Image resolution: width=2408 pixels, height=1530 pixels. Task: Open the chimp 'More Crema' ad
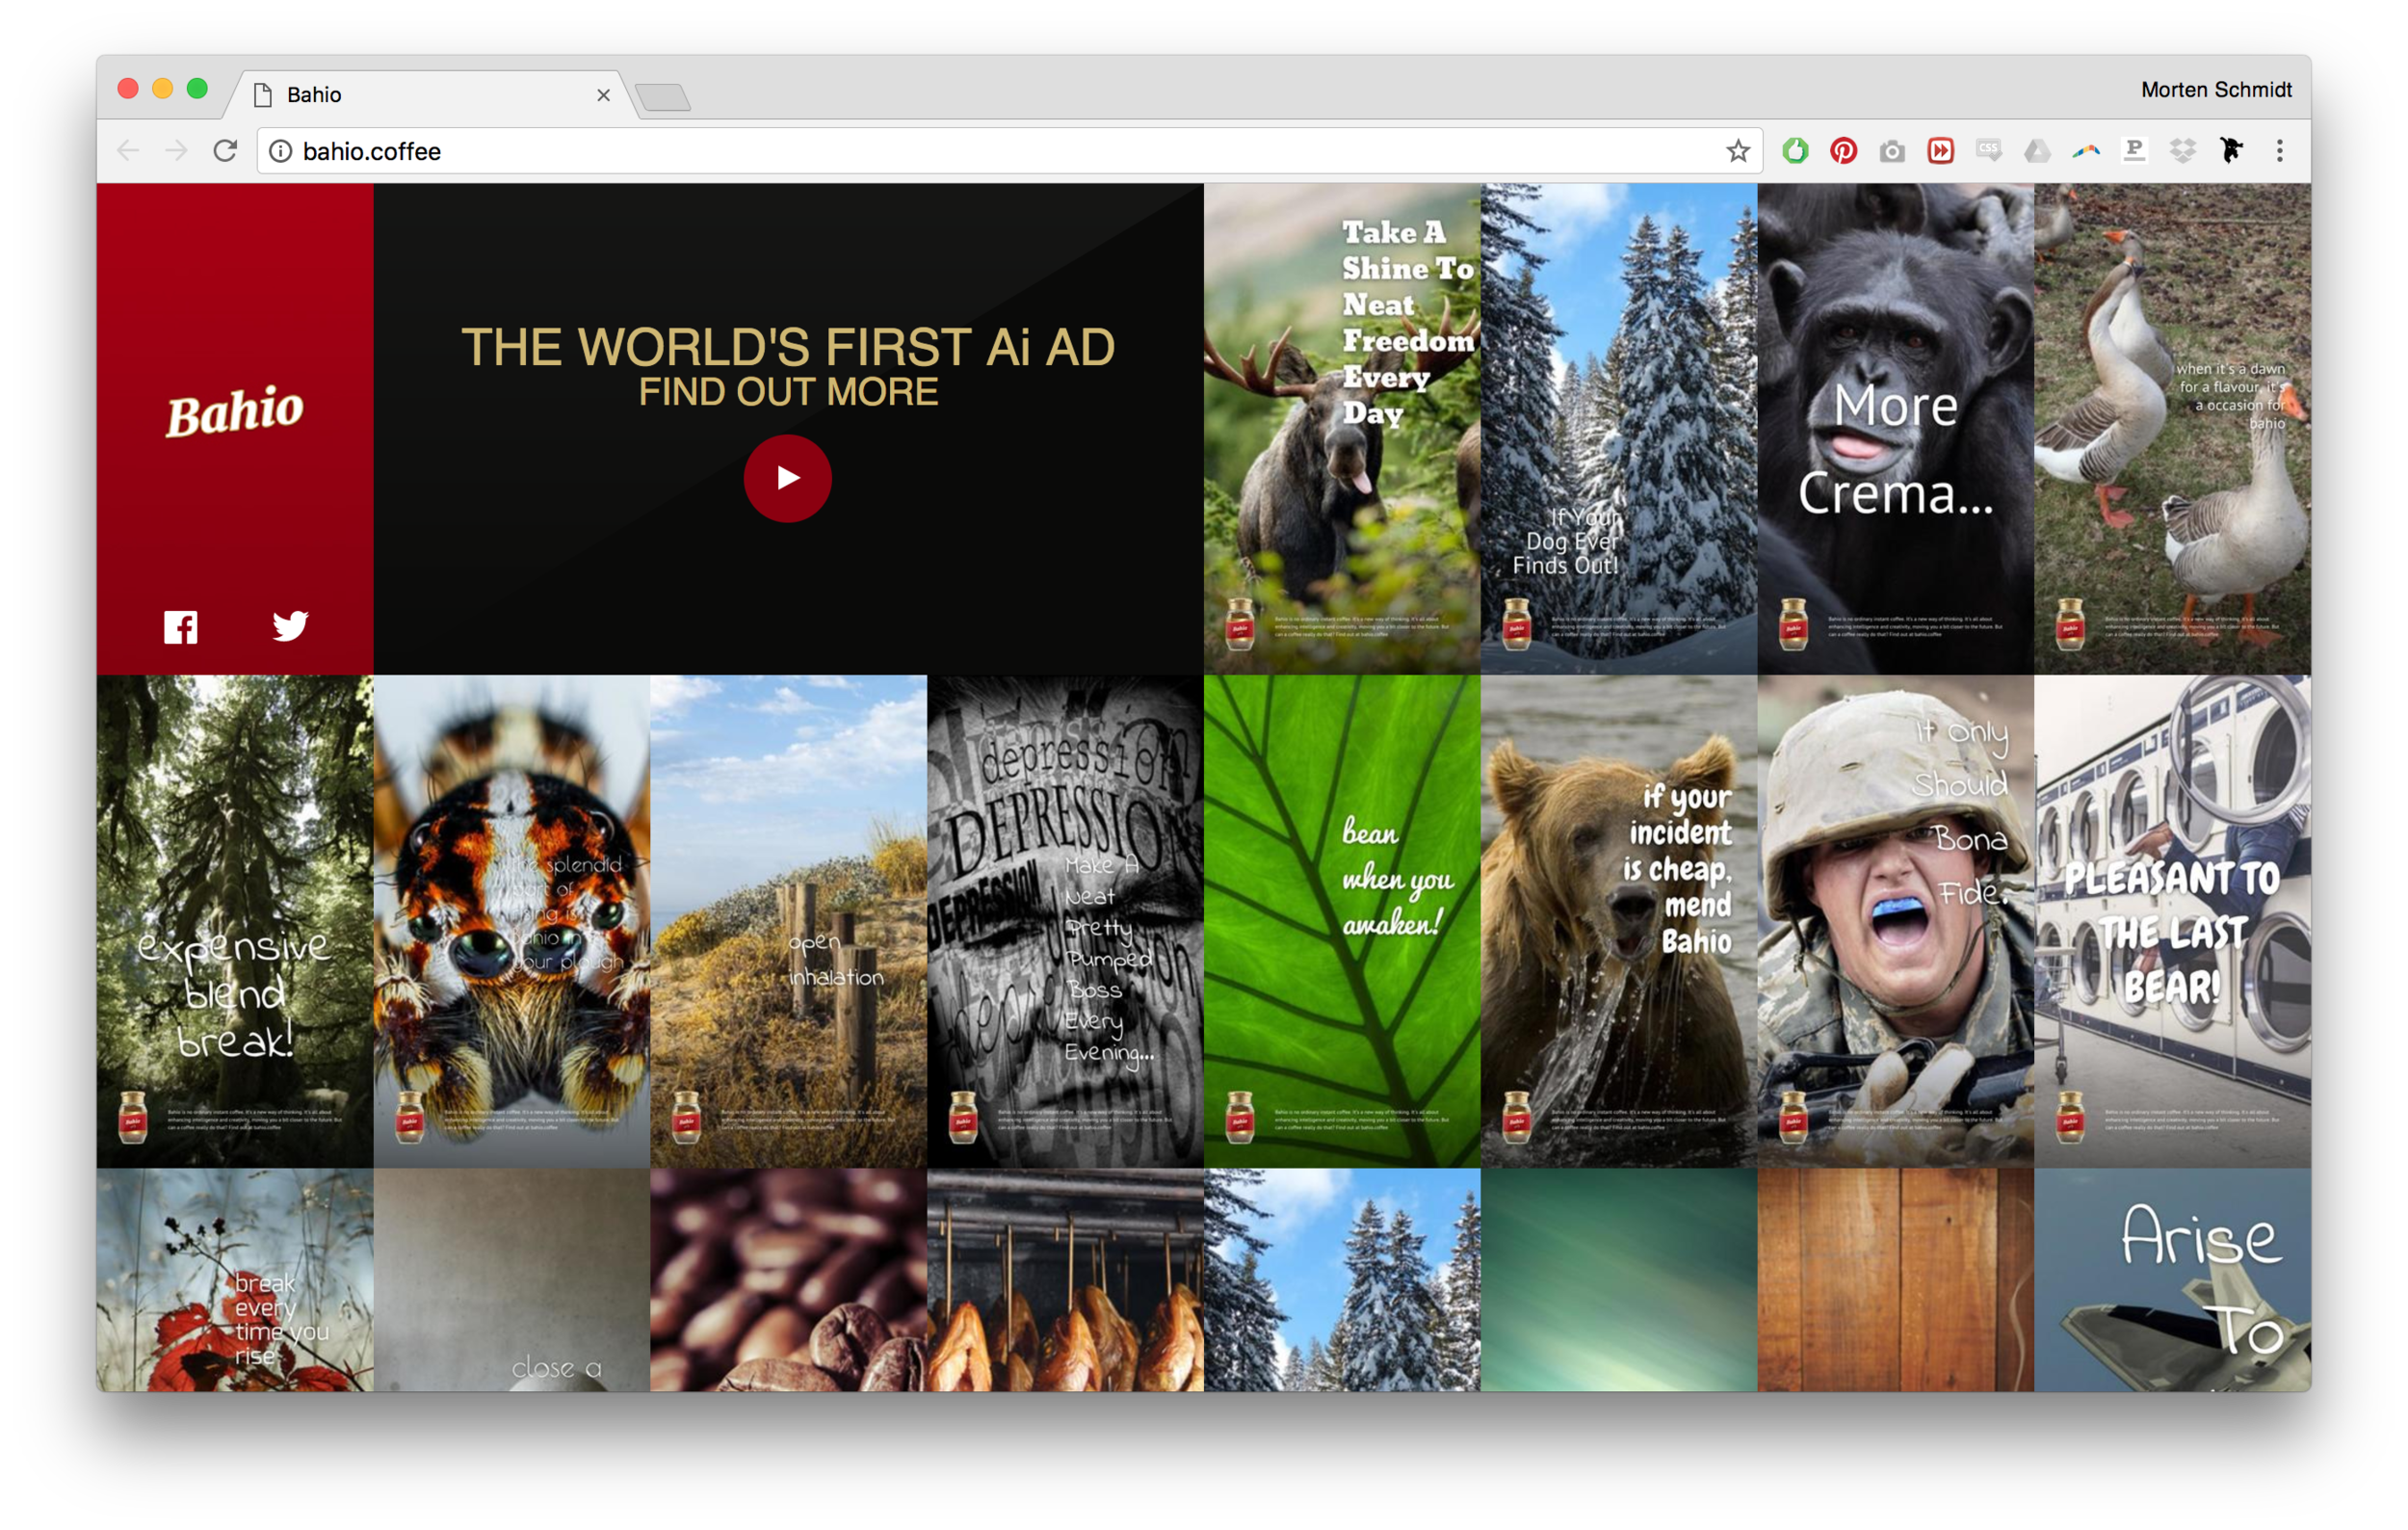(1896, 429)
